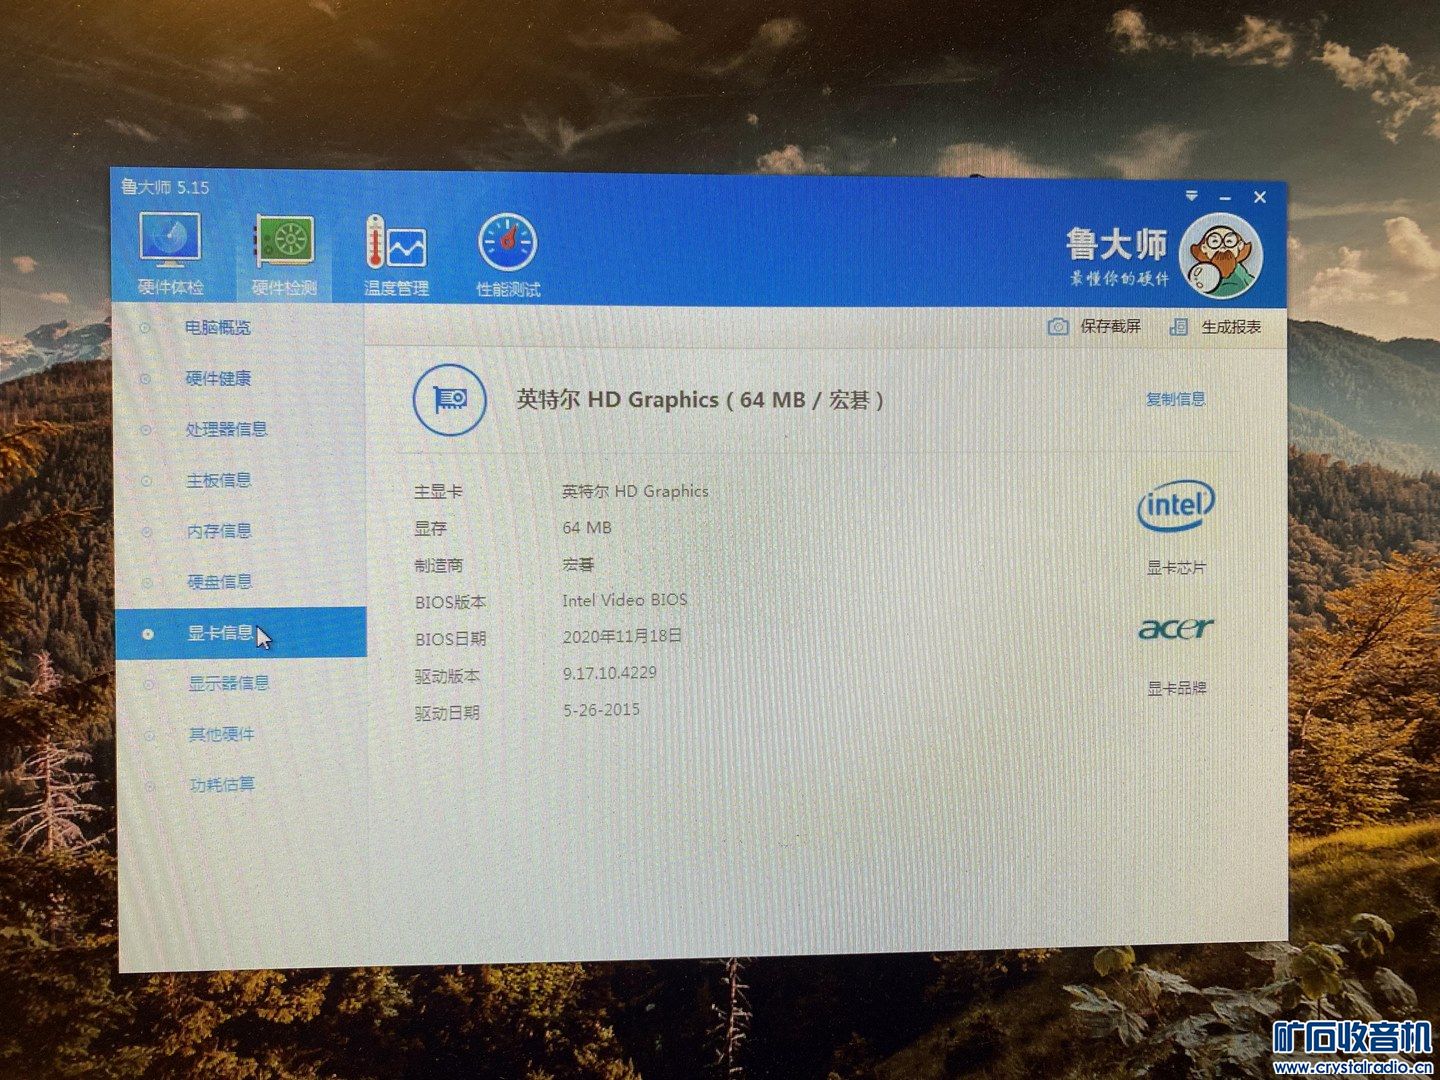Open 处理器信息 in sidebar
This screenshot has height=1080, width=1440.
point(226,430)
